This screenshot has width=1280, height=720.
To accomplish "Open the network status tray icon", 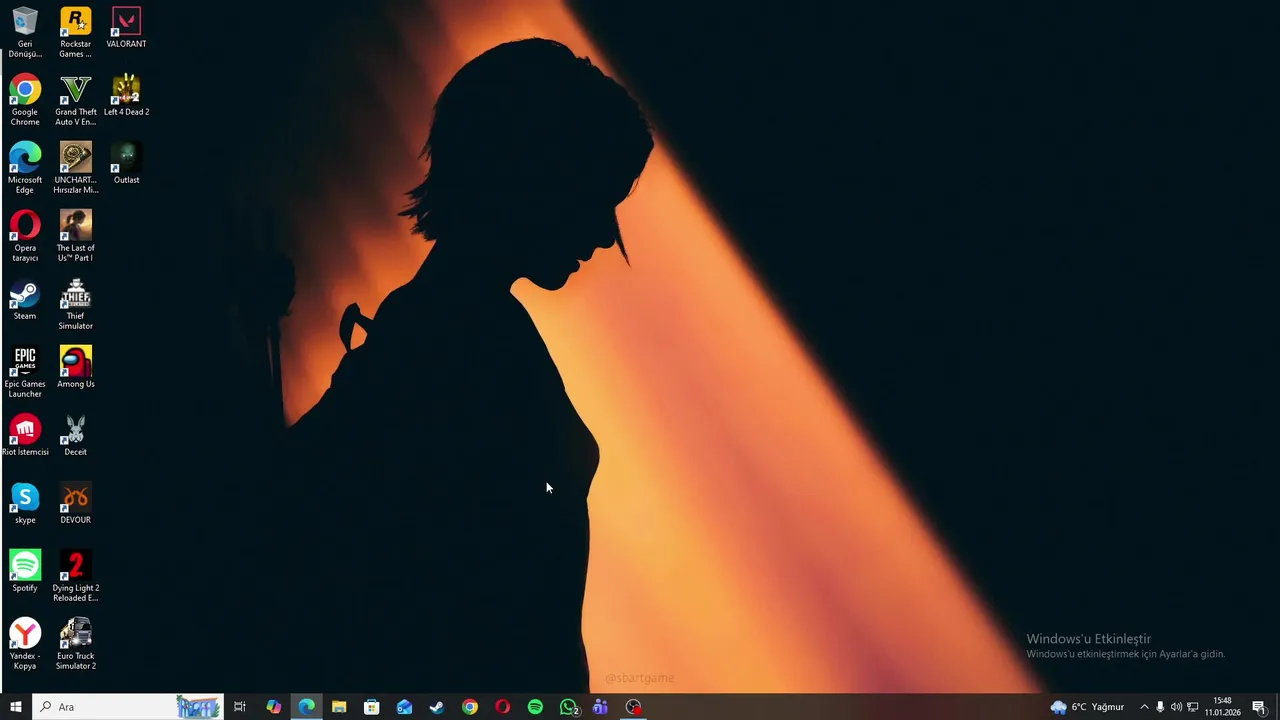I will click(1192, 707).
